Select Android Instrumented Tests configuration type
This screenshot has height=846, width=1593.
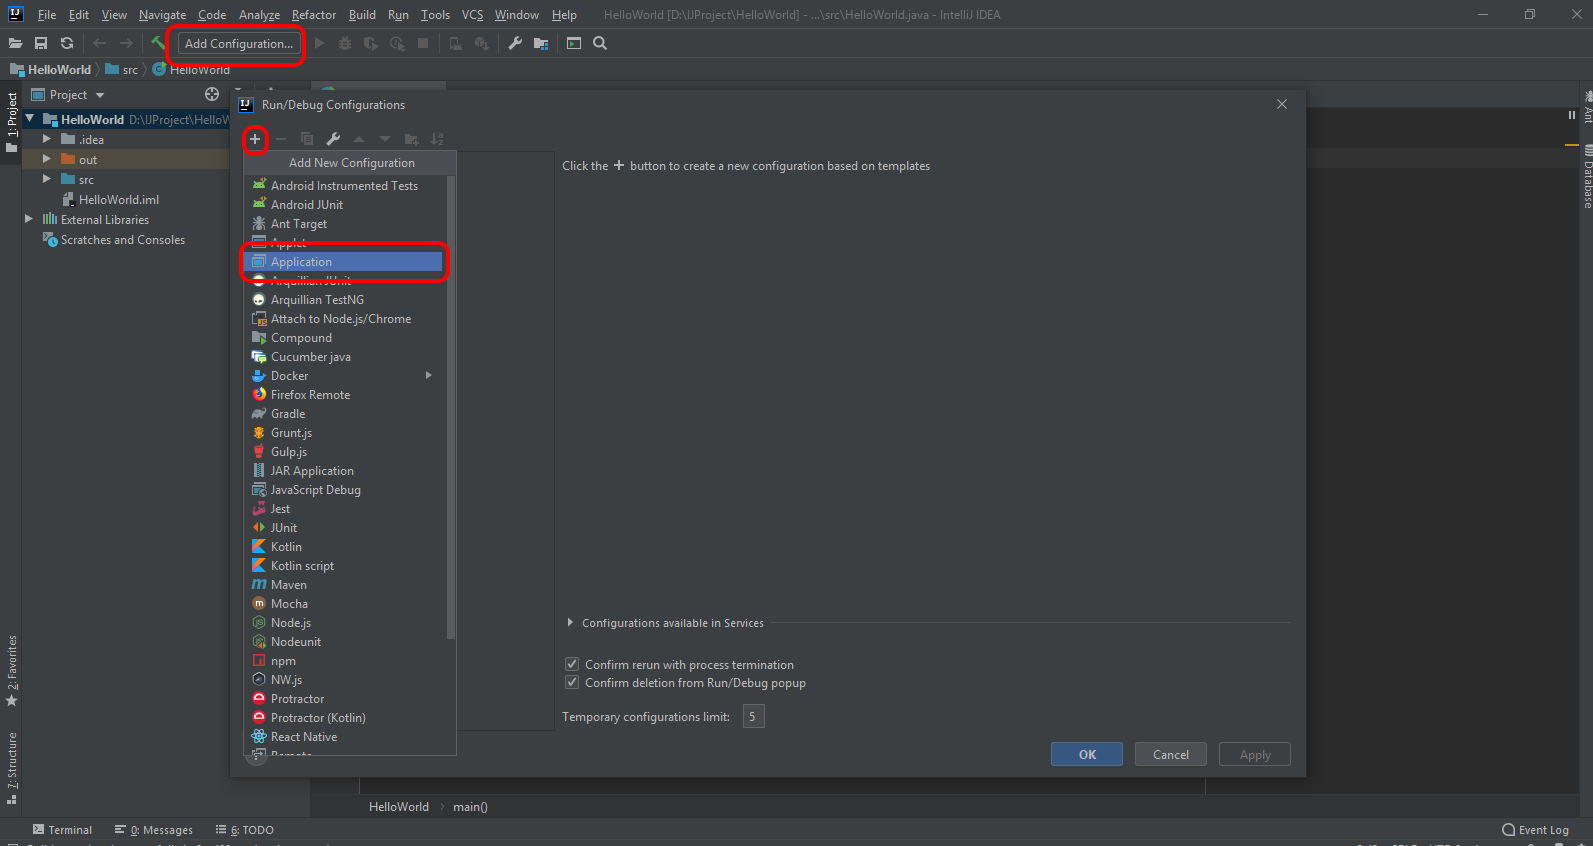coord(343,186)
